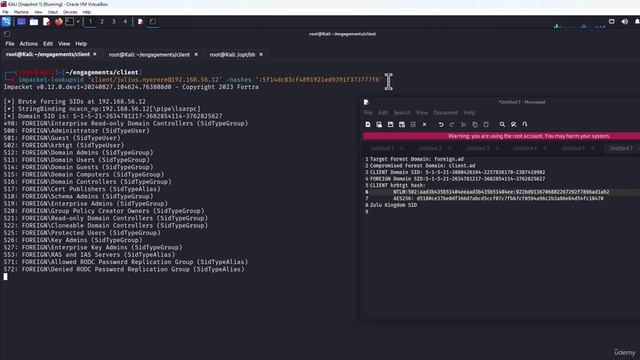Create new document in Mousepad toolbar
This screenshot has width=640, height=360.
(x=368, y=124)
